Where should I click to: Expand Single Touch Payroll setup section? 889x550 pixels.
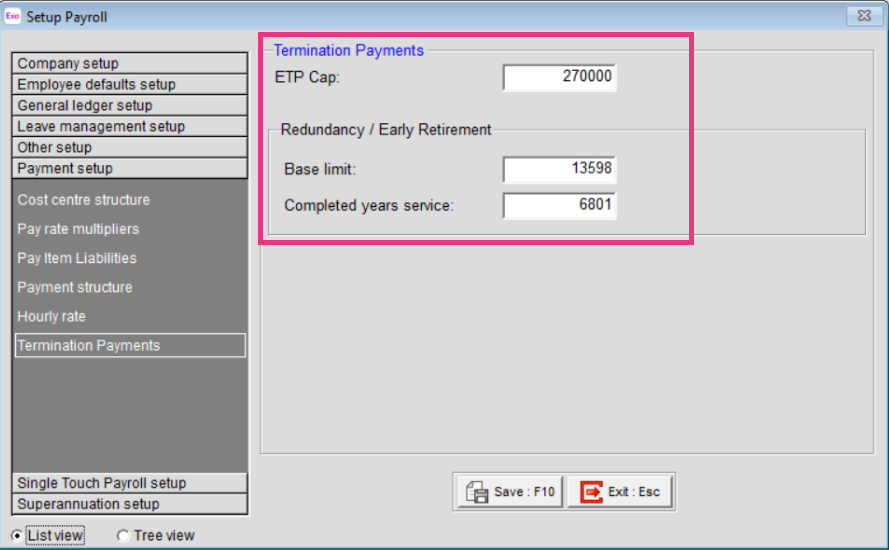pyautogui.click(x=130, y=483)
